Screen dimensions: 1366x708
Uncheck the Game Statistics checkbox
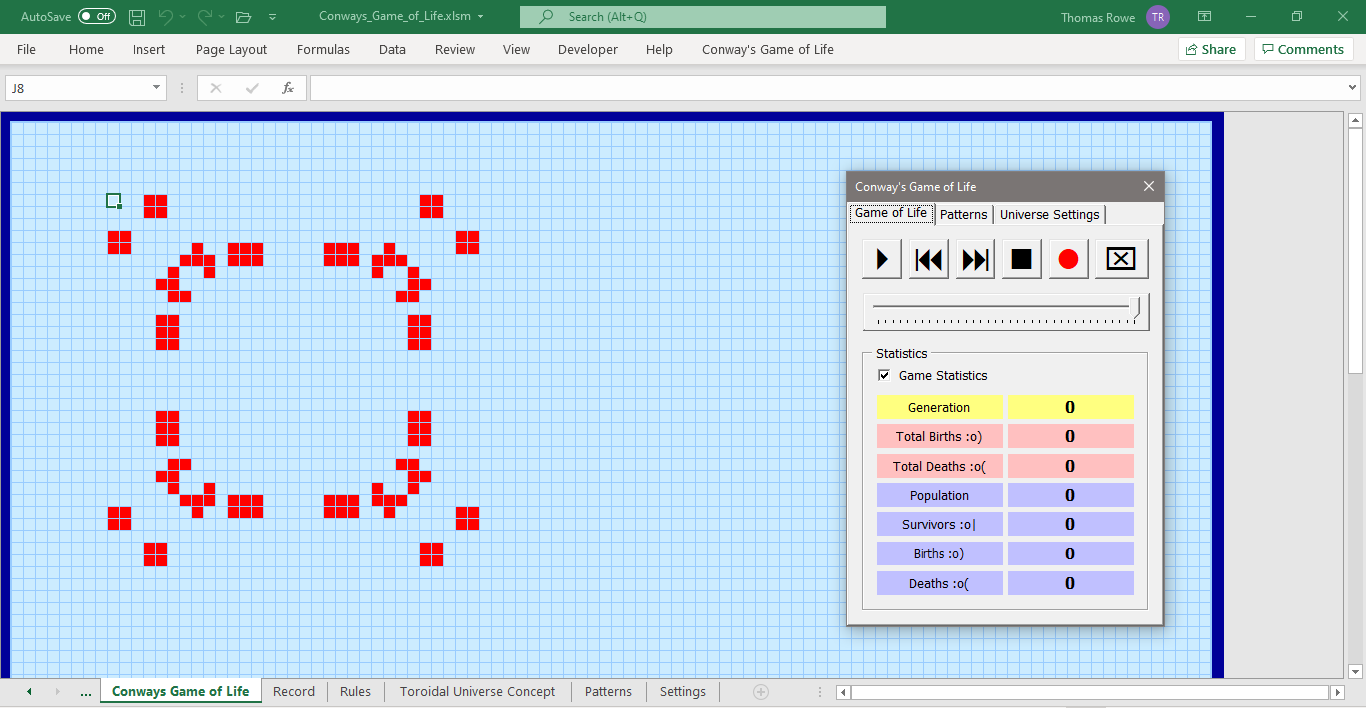(884, 375)
